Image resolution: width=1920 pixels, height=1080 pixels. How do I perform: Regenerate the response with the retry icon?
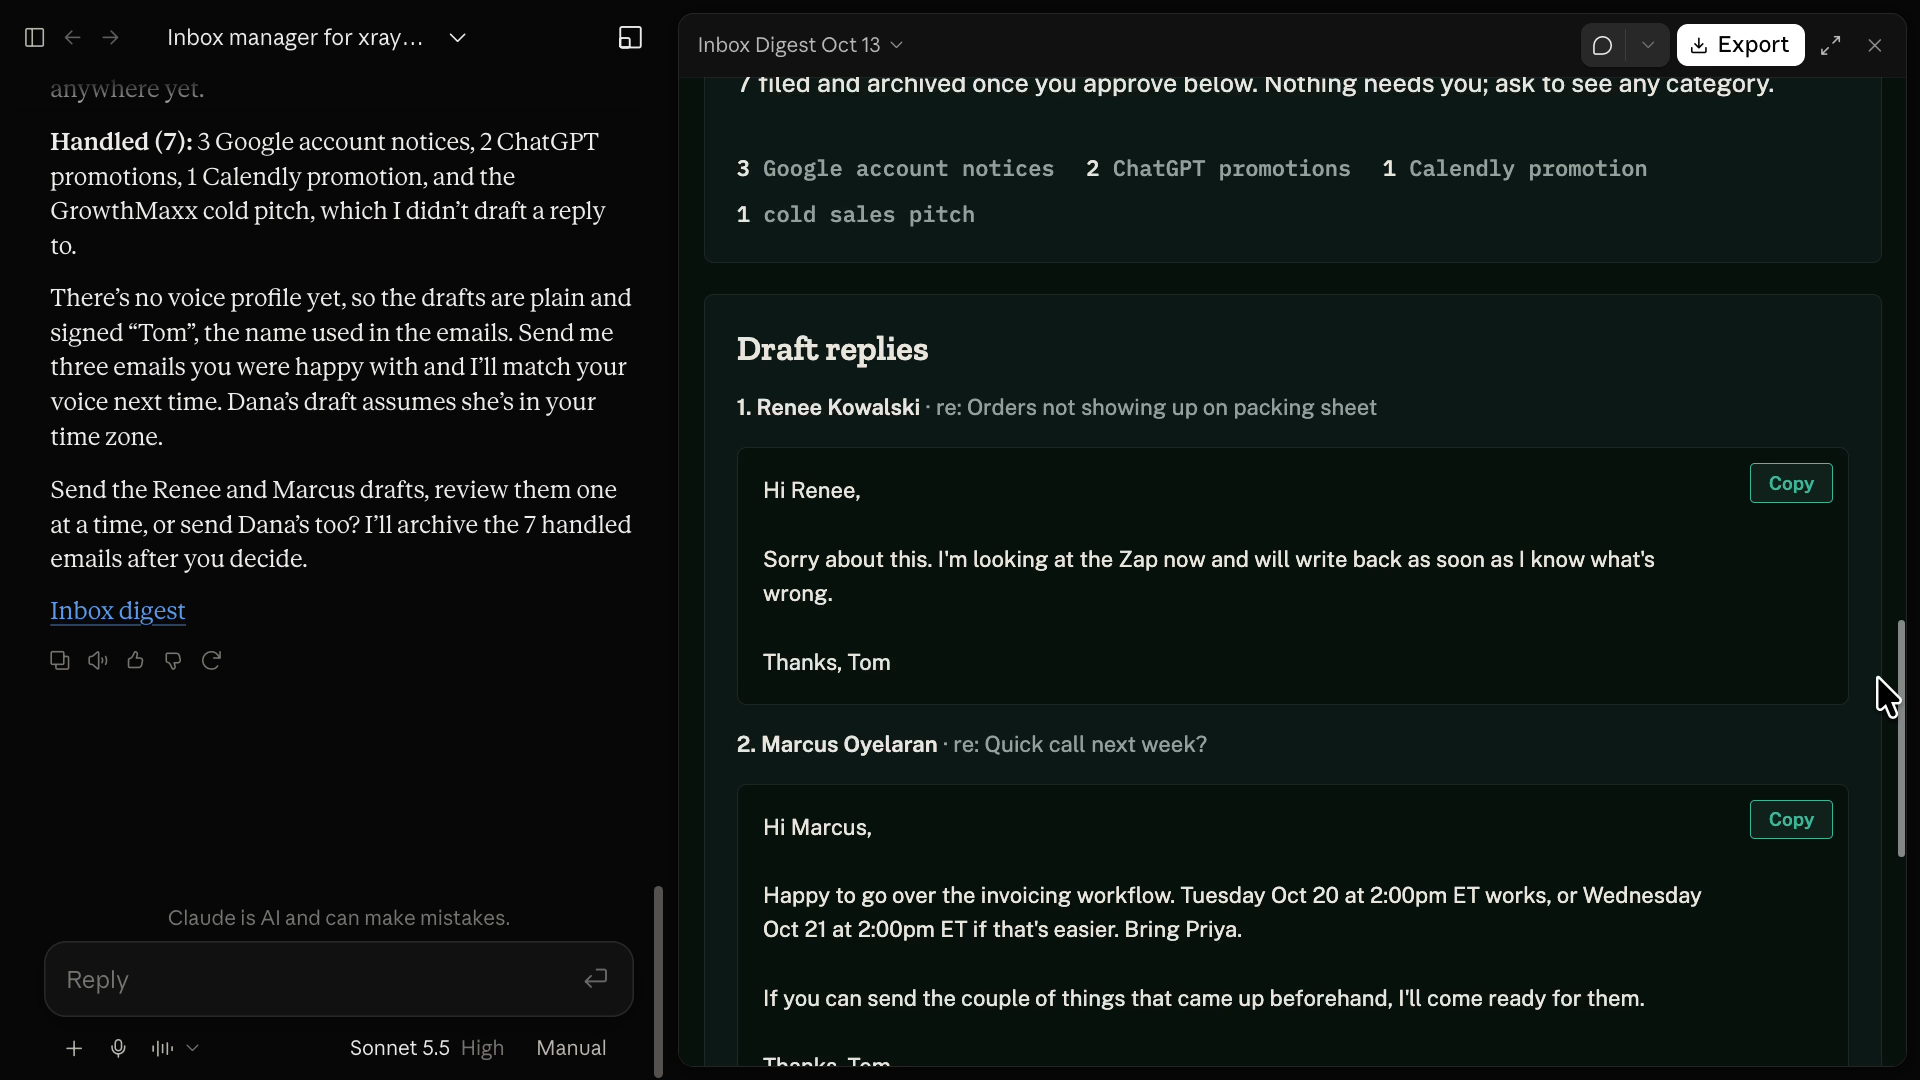(211, 660)
